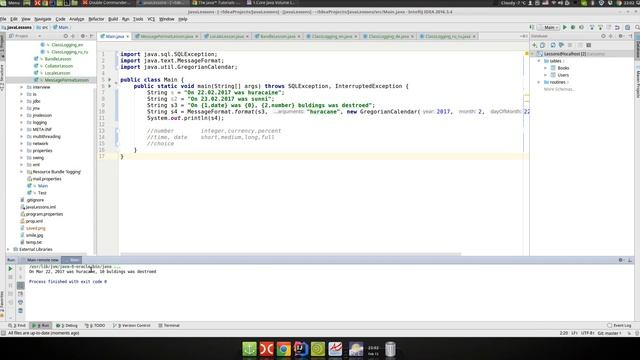Screen dimensions: 640x360
Task: Select CollatorLesson class in project tree
Action: [x=59, y=66]
